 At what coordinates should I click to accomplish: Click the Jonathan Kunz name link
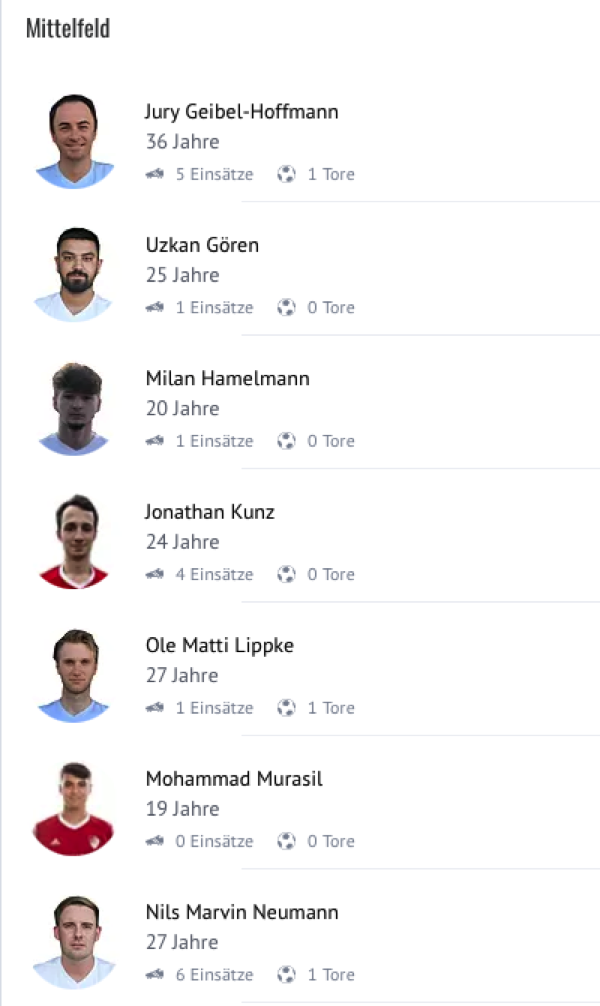[x=210, y=512]
